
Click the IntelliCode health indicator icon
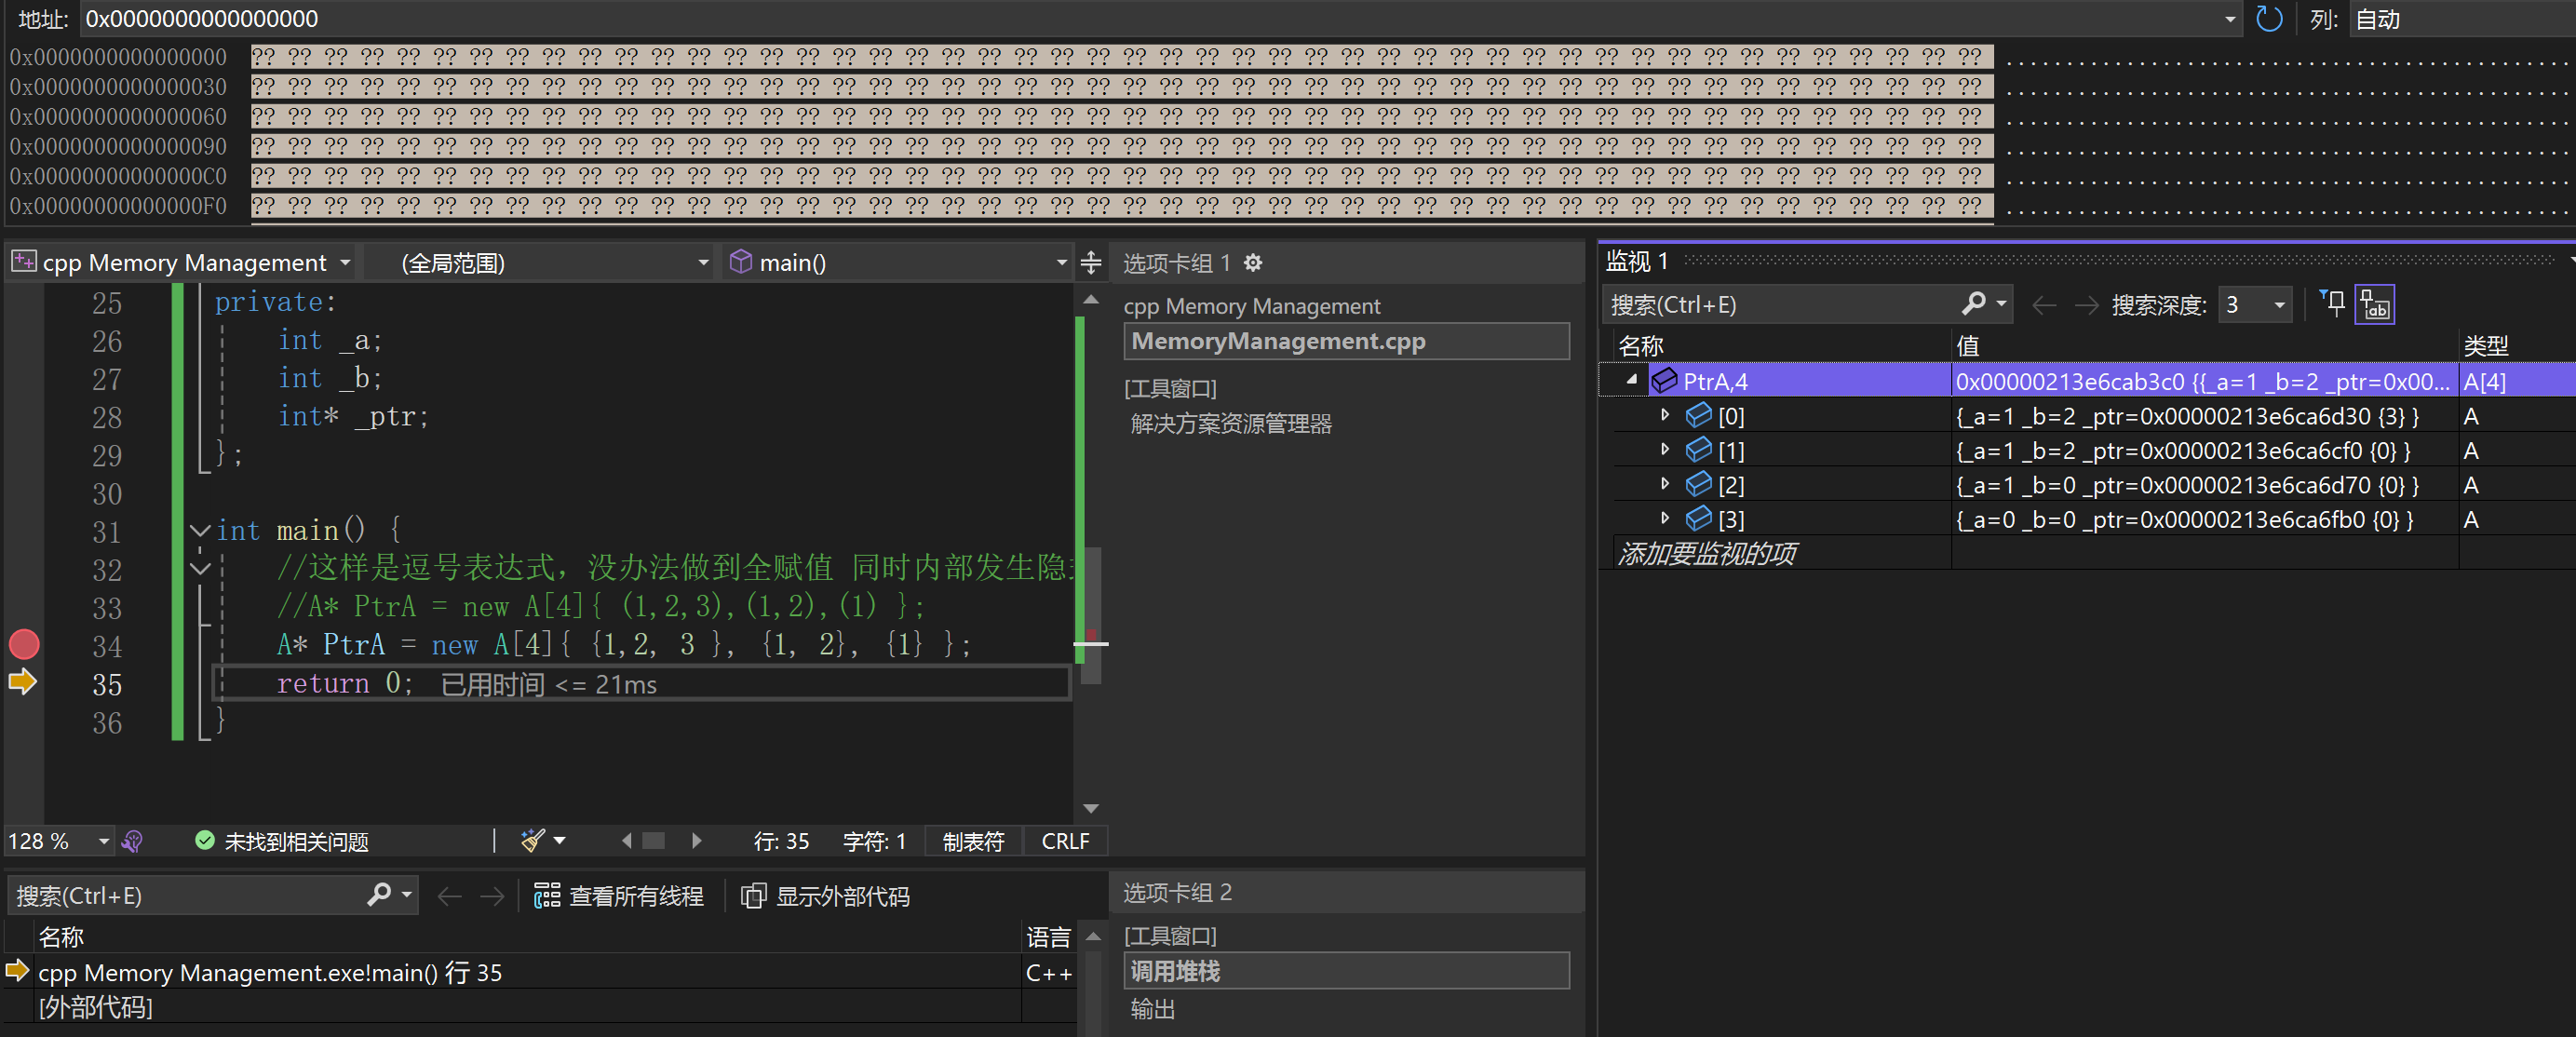coord(132,841)
